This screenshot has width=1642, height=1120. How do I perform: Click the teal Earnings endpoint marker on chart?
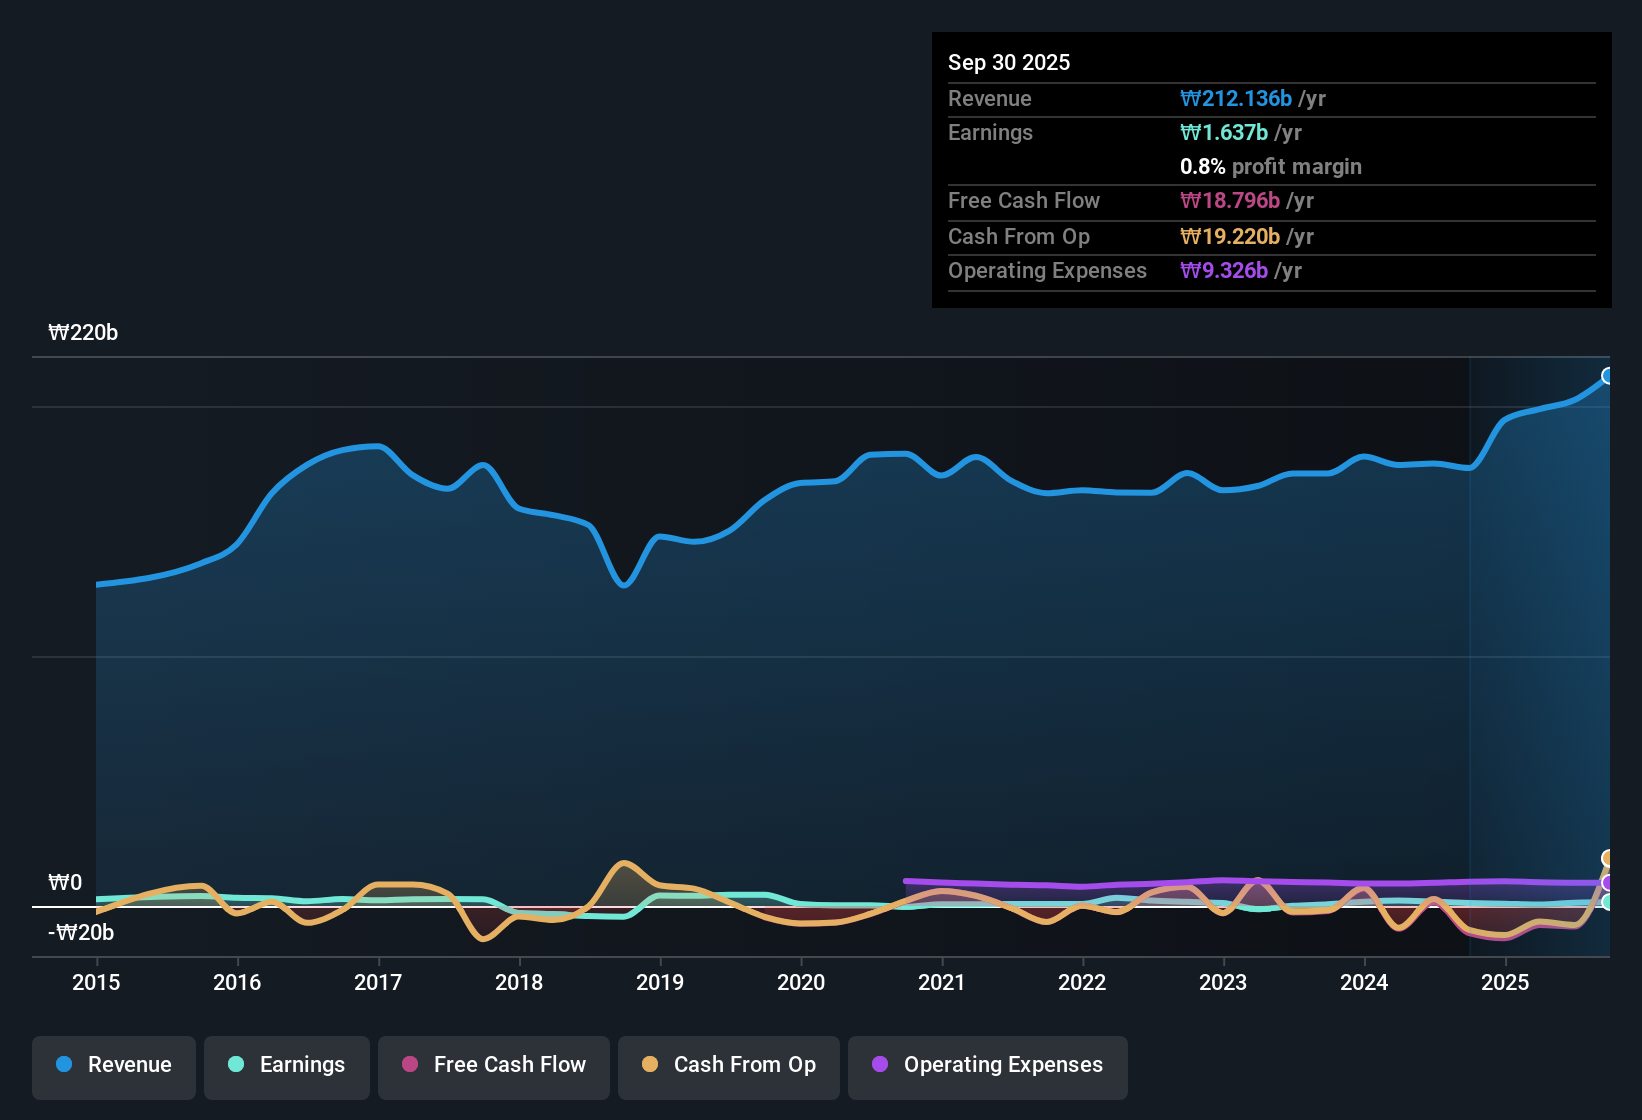(x=1606, y=902)
